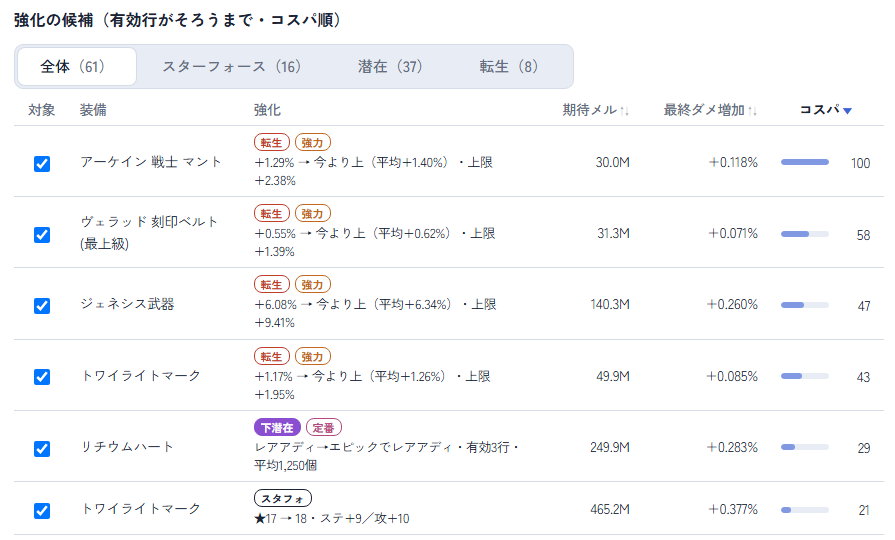The image size is (895, 540).
Task: Click コスパ bar valued 58
Action: click(805, 234)
